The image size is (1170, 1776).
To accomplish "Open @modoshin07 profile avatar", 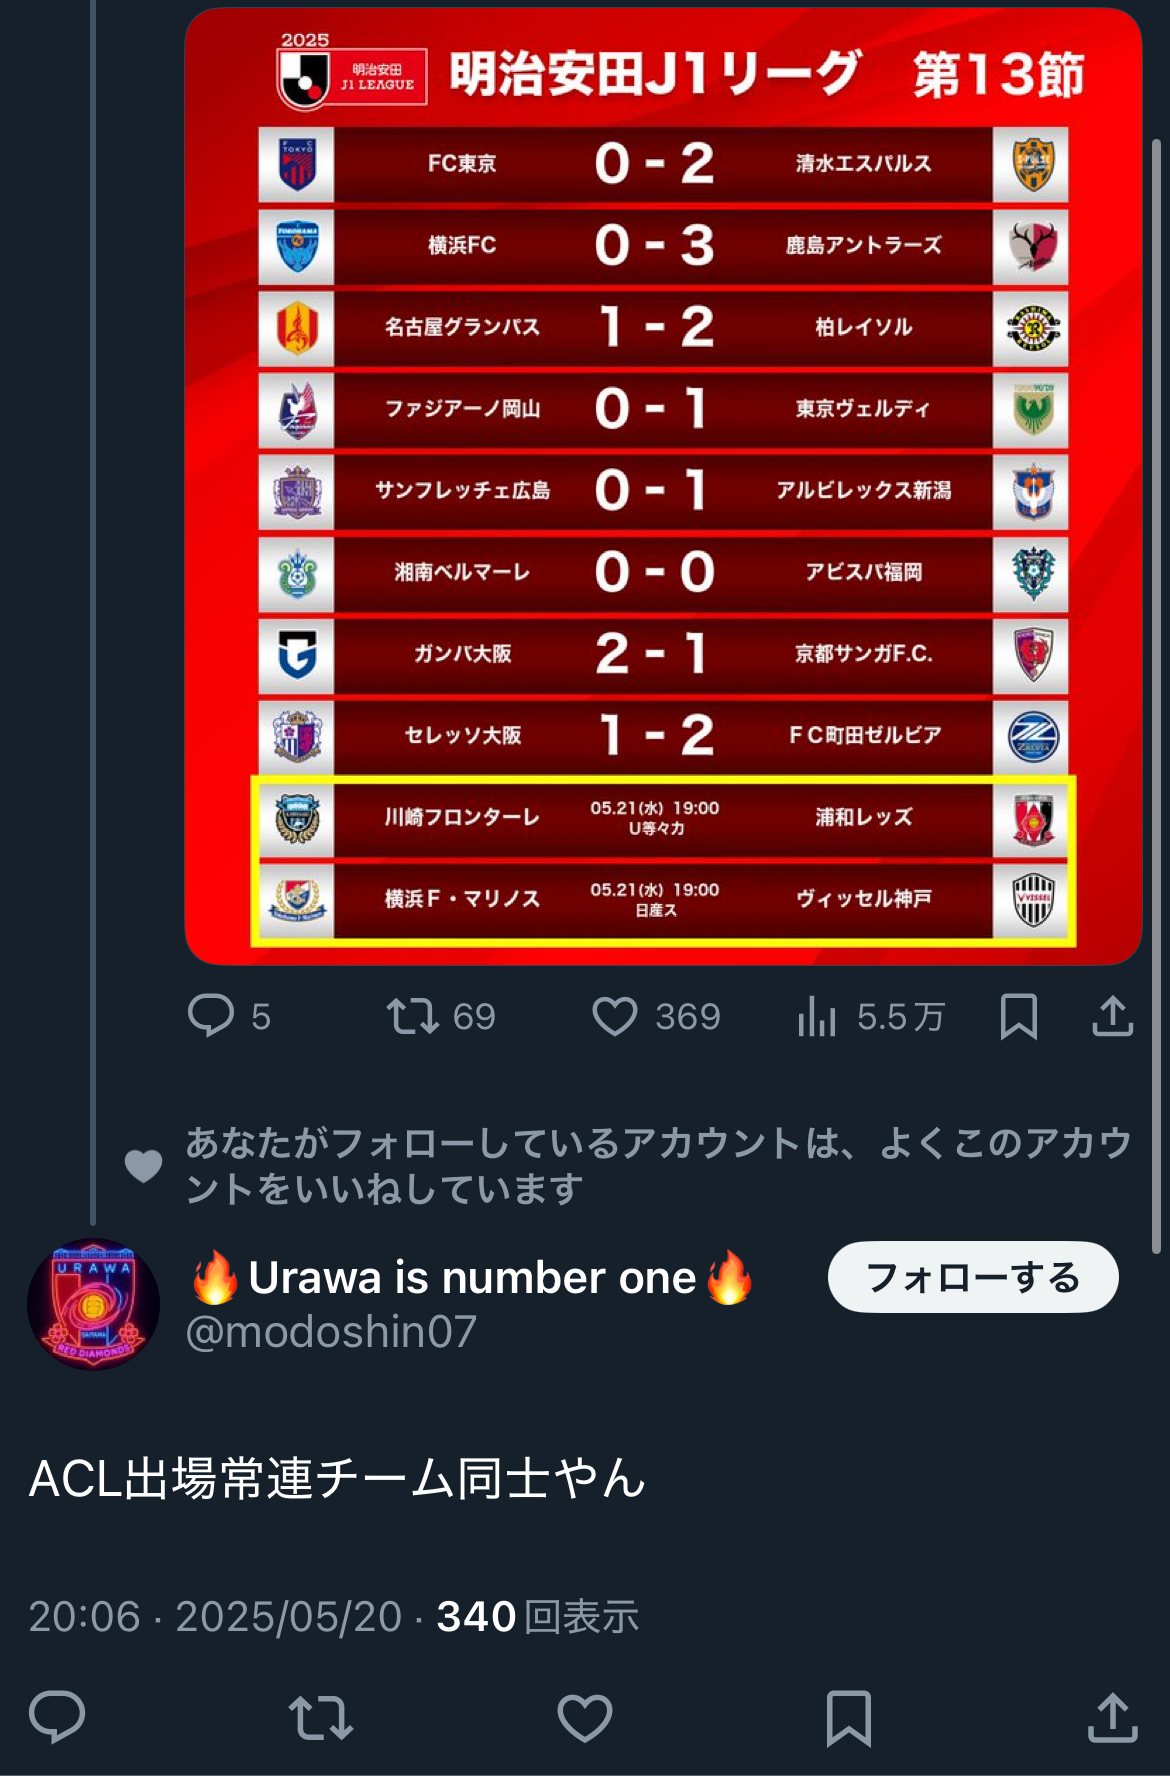I will click(92, 1304).
